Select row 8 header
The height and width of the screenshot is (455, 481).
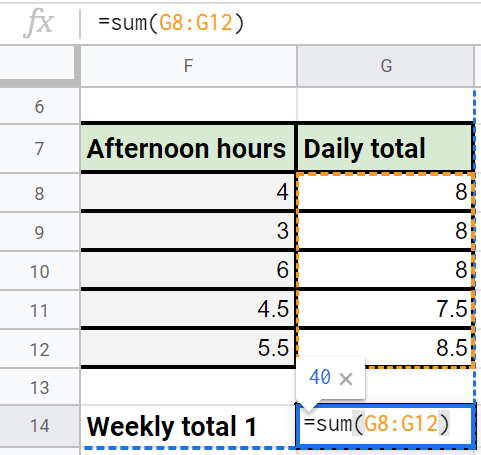click(x=40, y=193)
